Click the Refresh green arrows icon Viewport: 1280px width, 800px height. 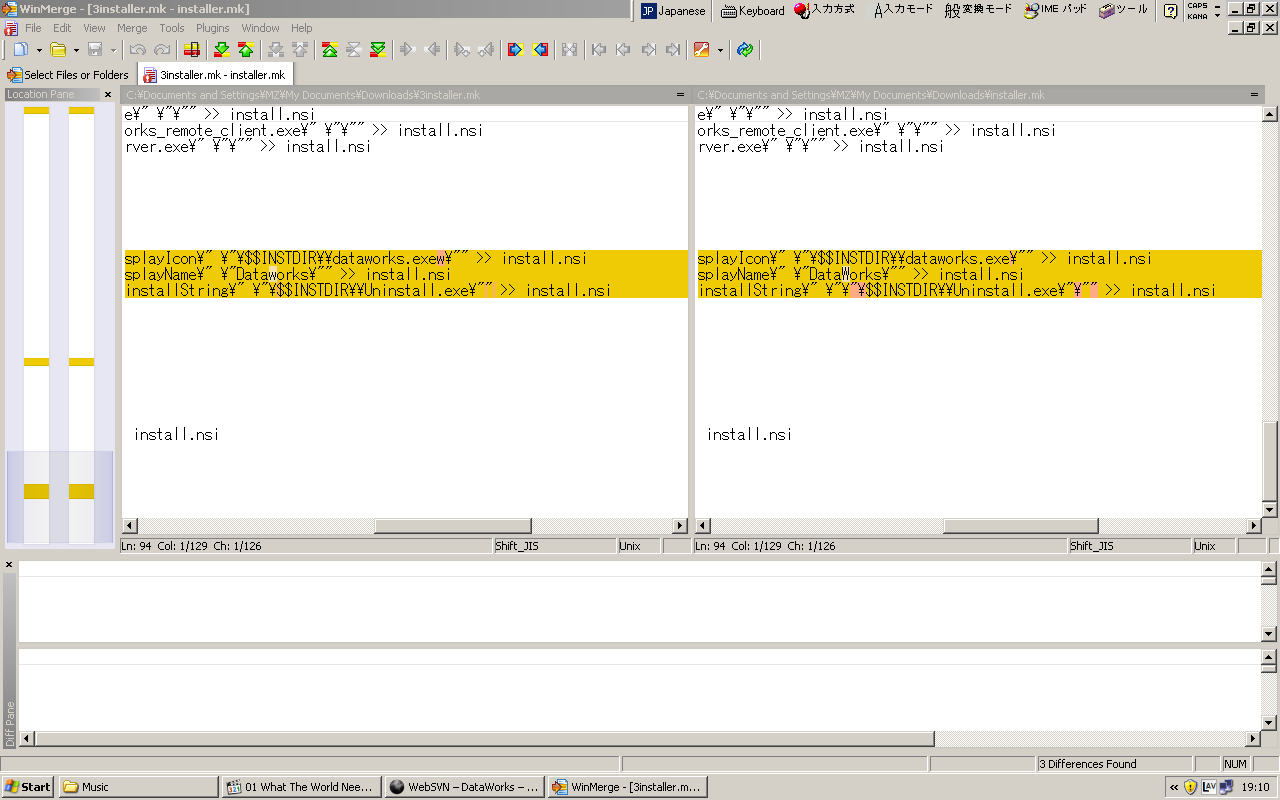[x=745, y=49]
